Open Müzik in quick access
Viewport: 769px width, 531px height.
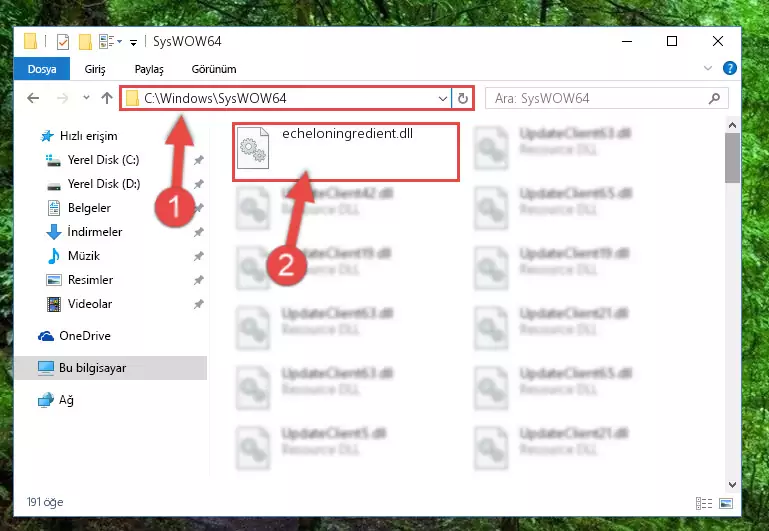click(x=84, y=256)
